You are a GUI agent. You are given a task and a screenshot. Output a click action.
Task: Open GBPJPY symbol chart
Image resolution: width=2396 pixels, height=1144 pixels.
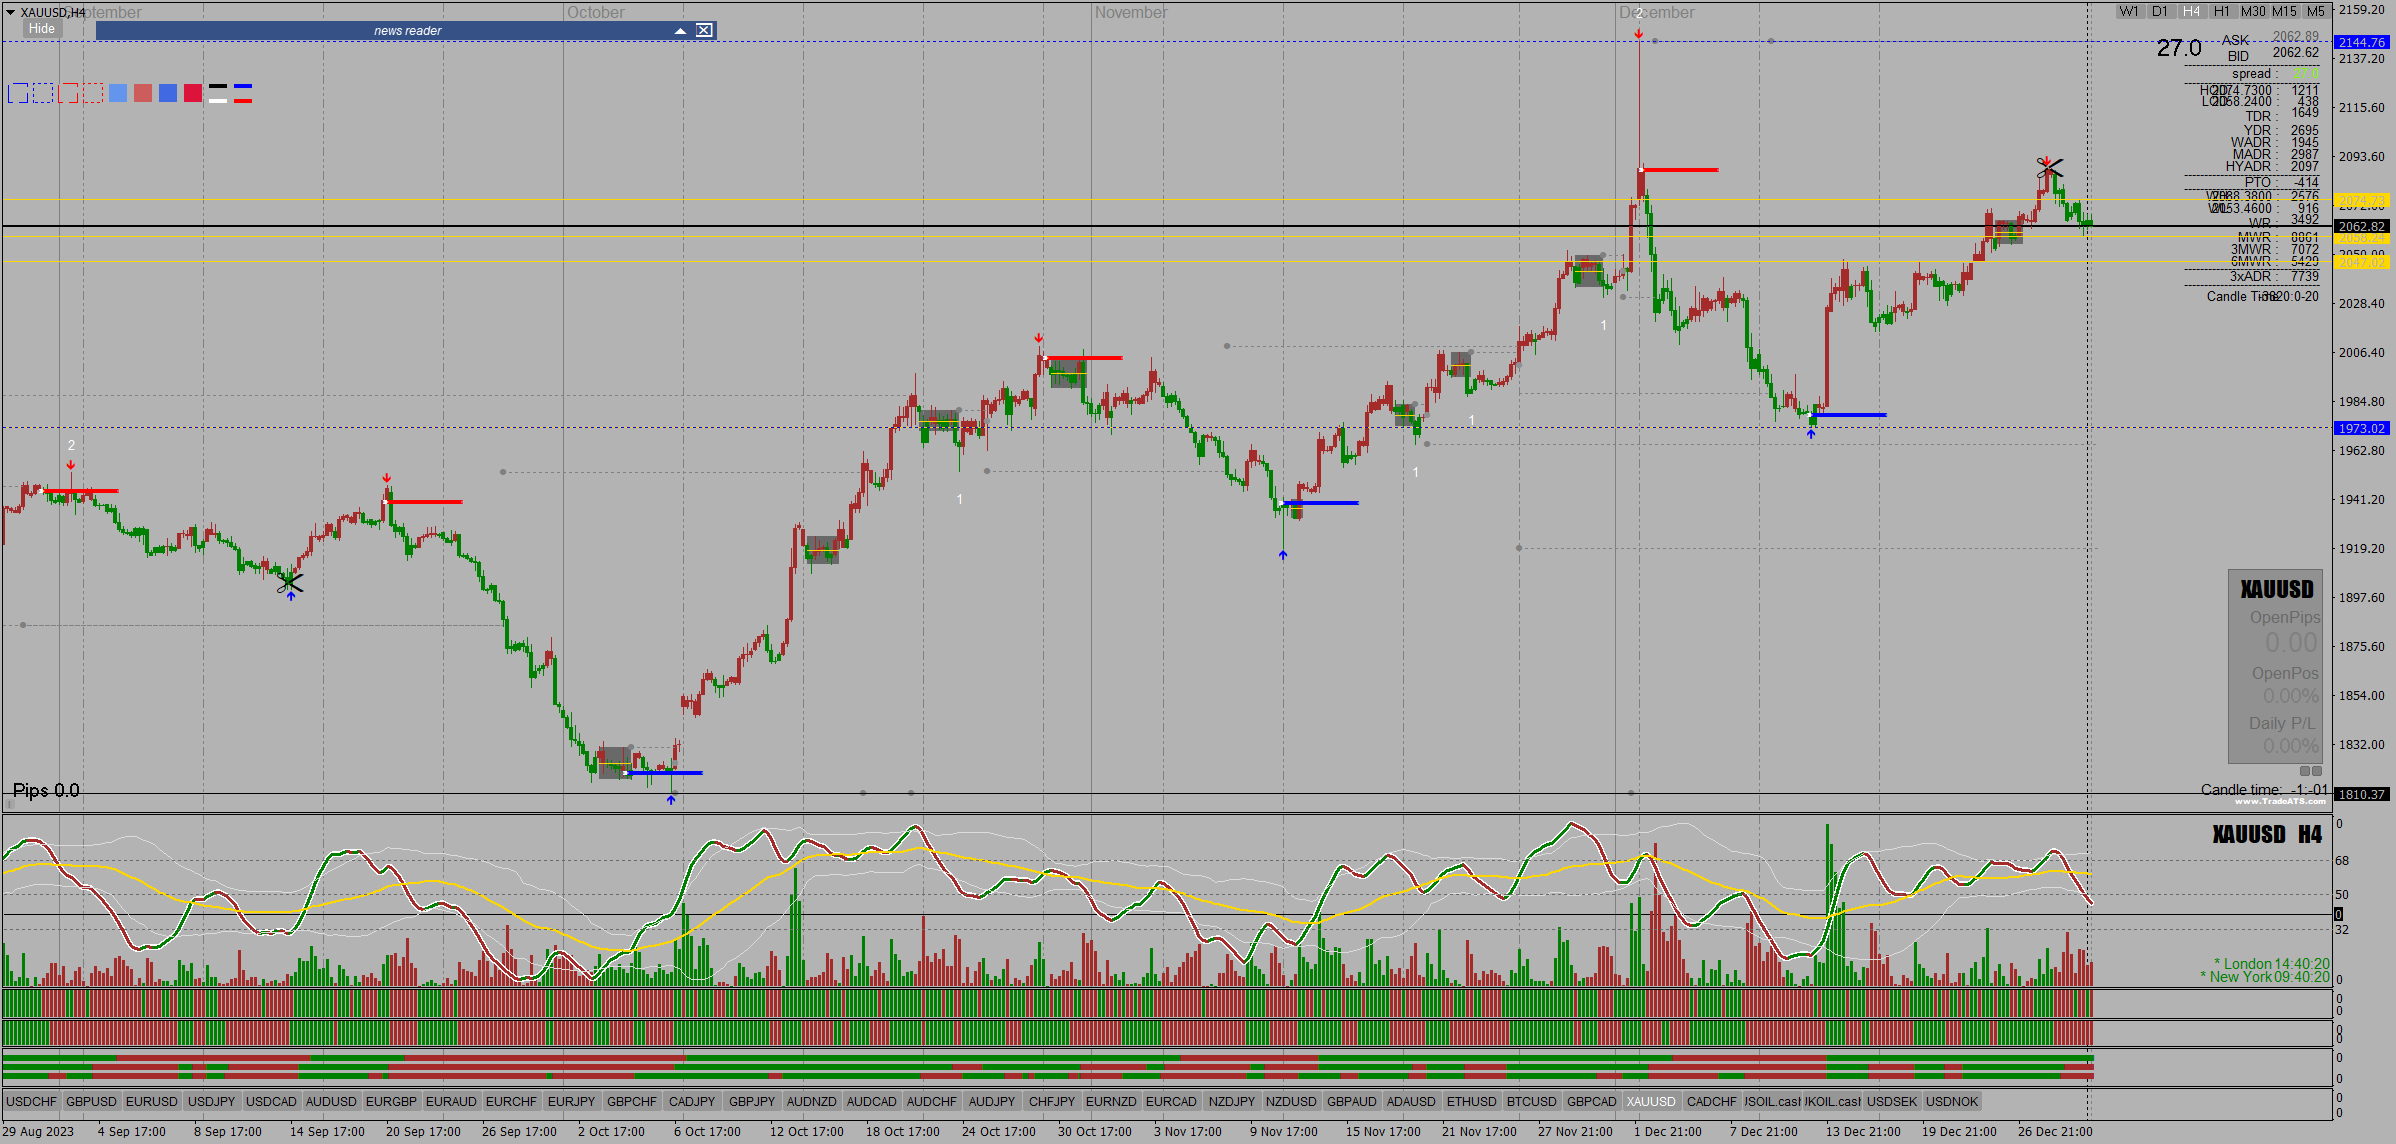752,1102
